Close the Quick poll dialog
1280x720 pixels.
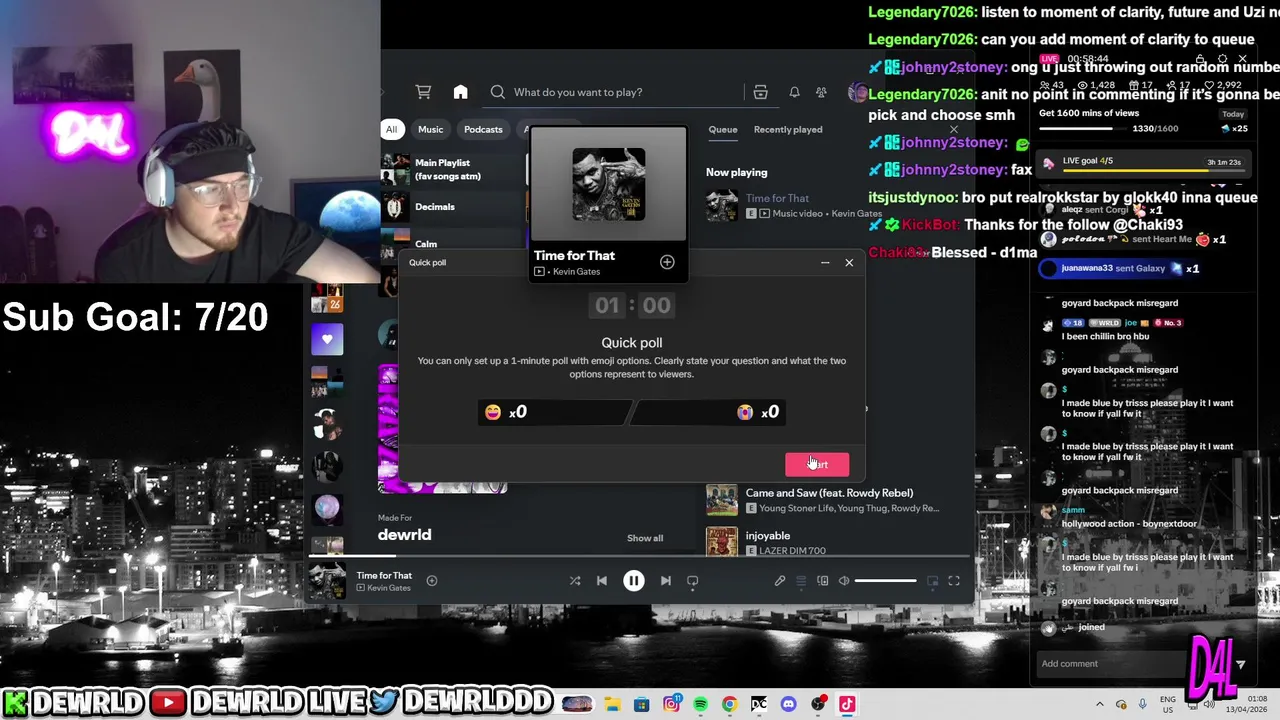tap(849, 263)
